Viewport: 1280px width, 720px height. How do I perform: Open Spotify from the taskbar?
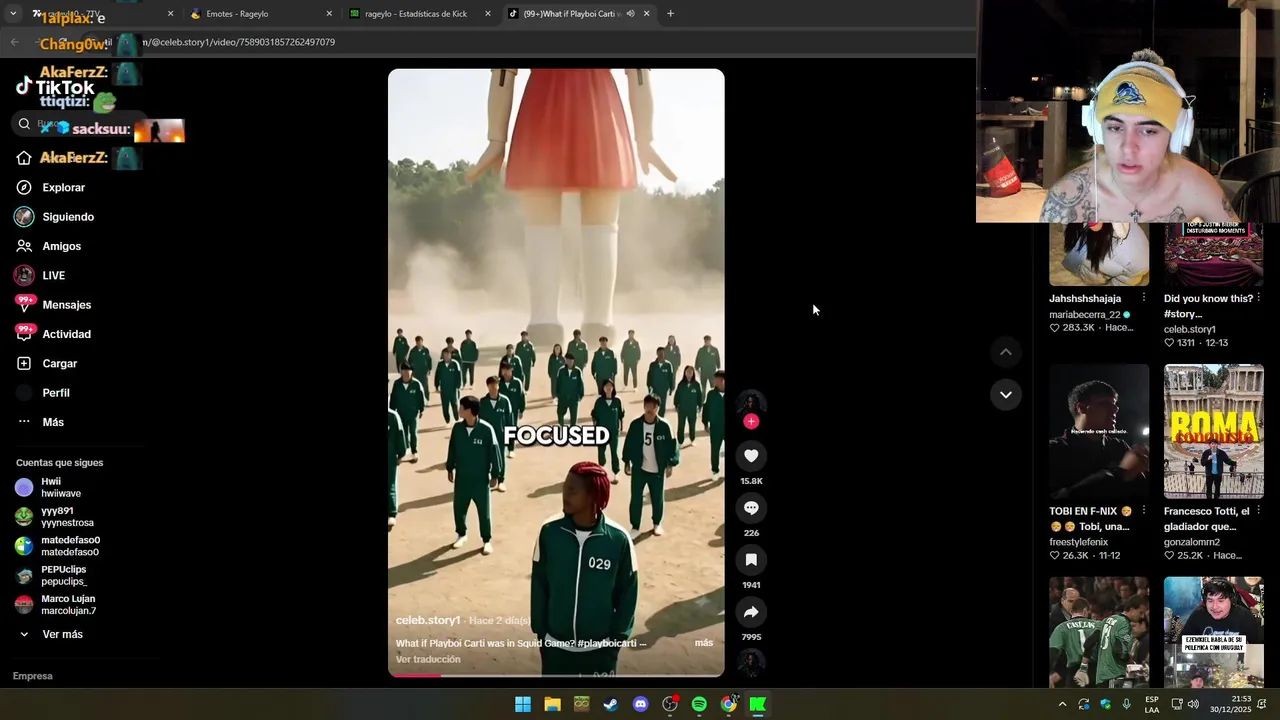point(699,704)
